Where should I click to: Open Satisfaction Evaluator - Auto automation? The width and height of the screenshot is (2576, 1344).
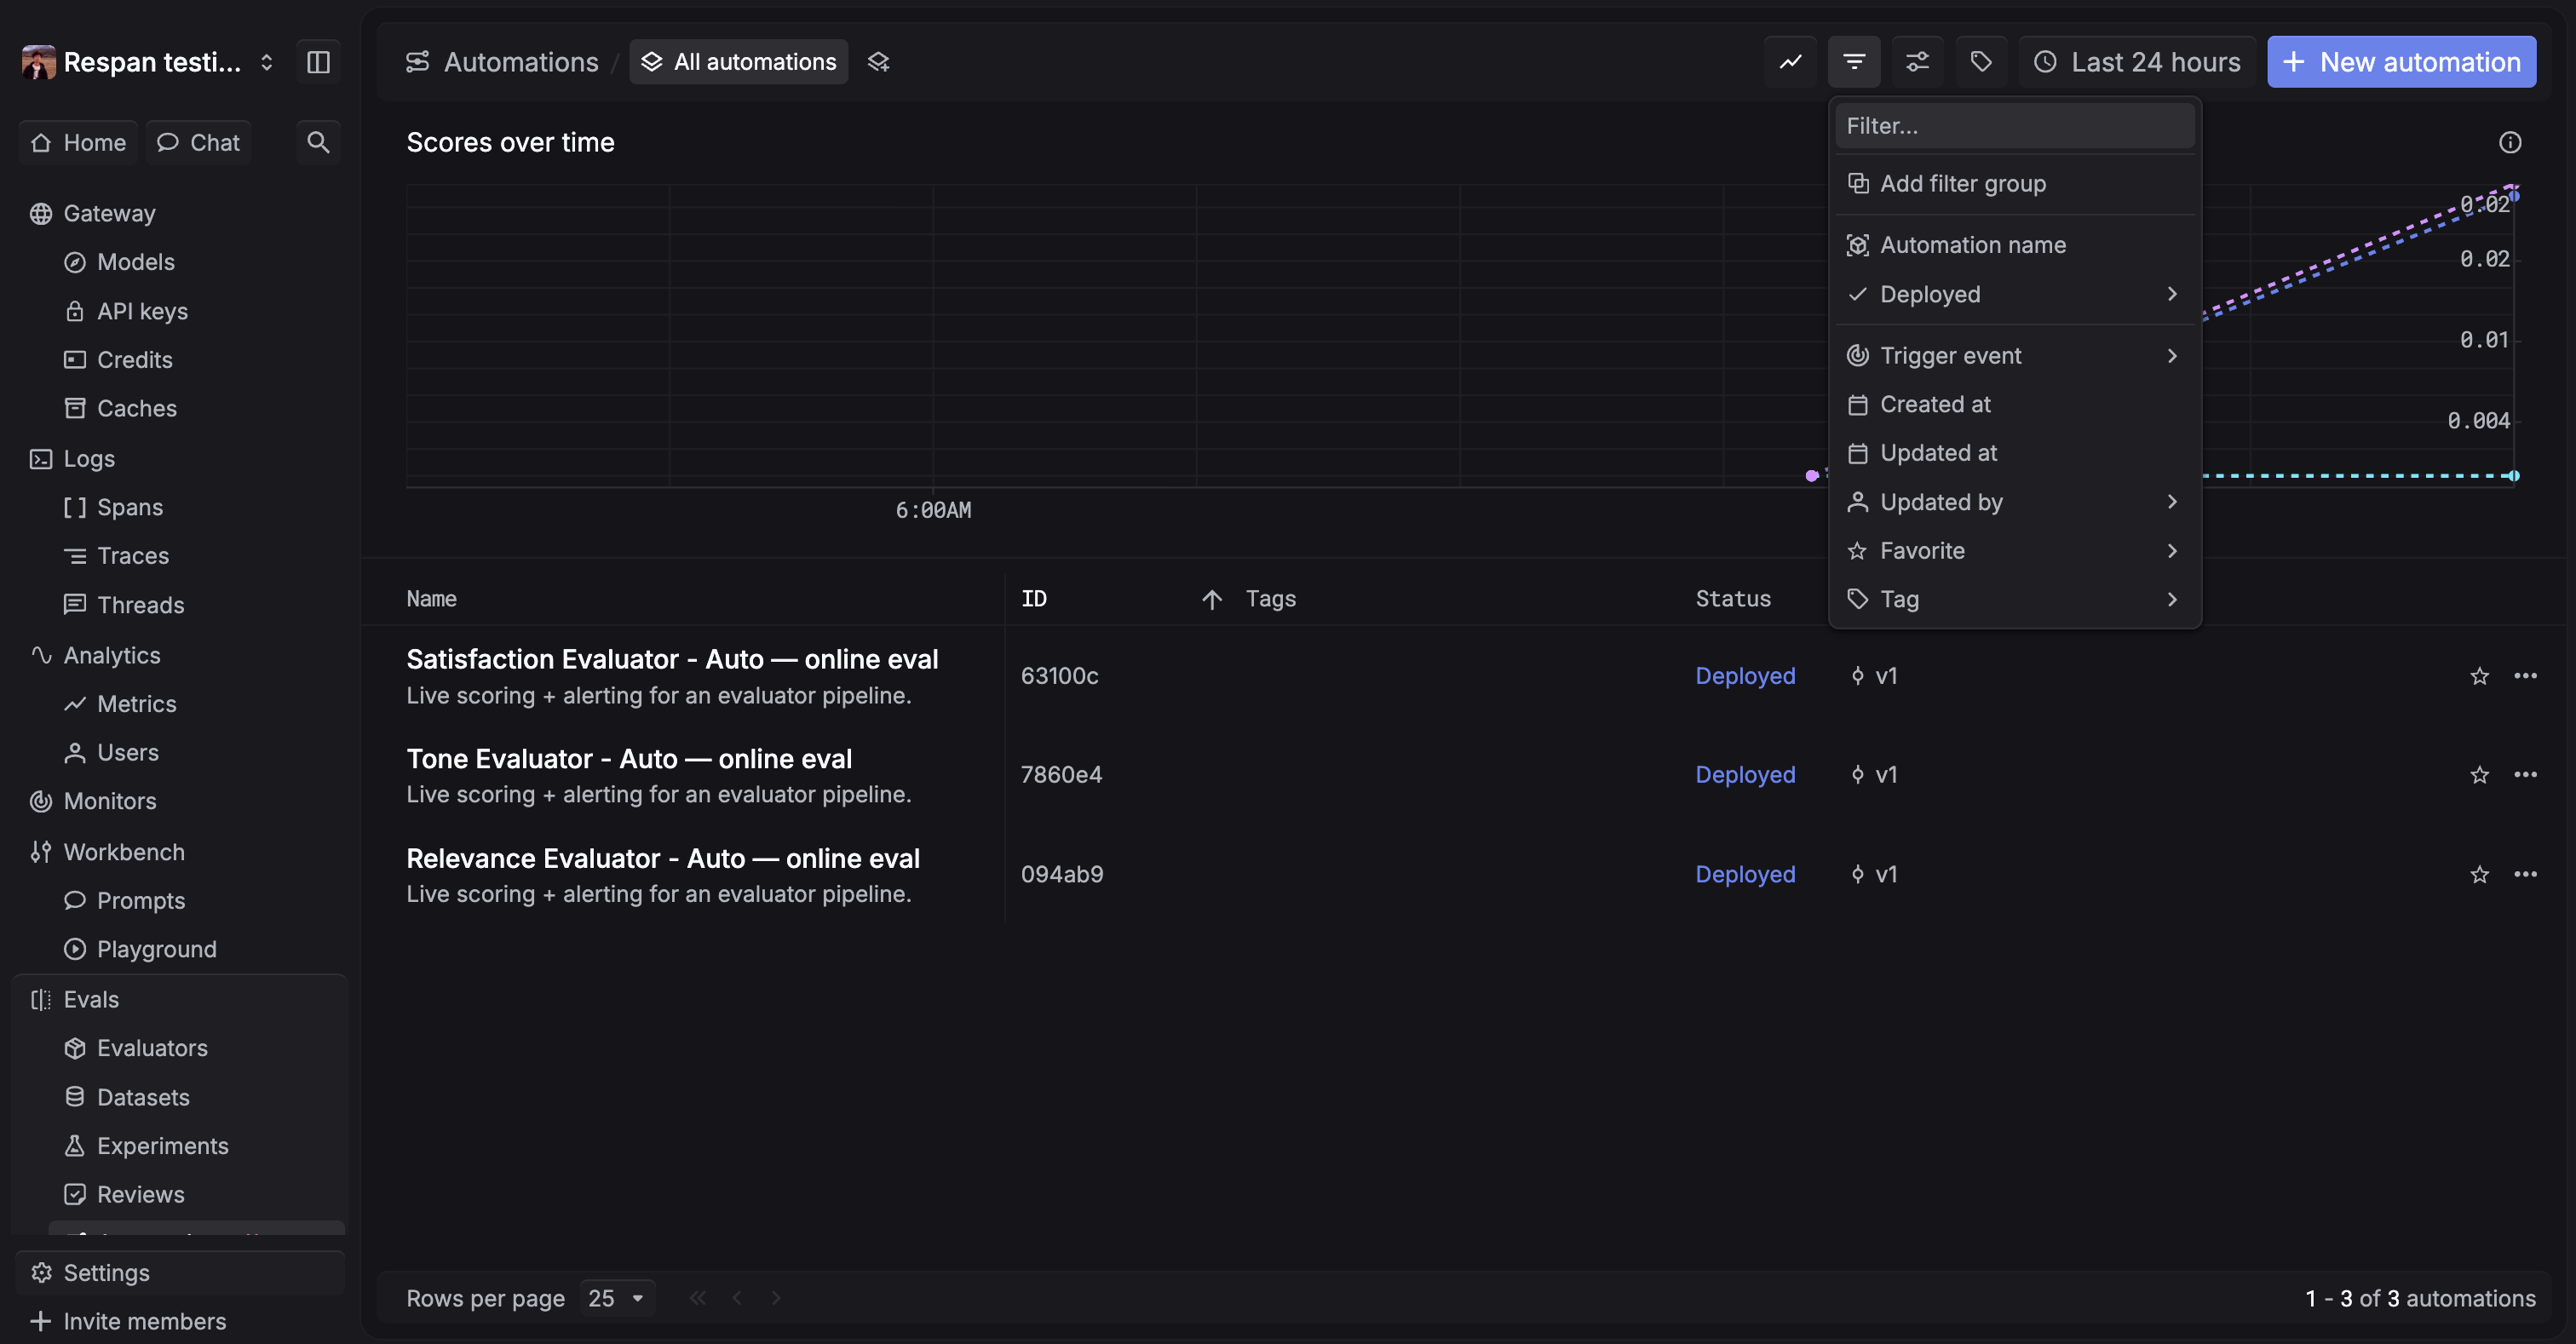pyautogui.click(x=672, y=659)
